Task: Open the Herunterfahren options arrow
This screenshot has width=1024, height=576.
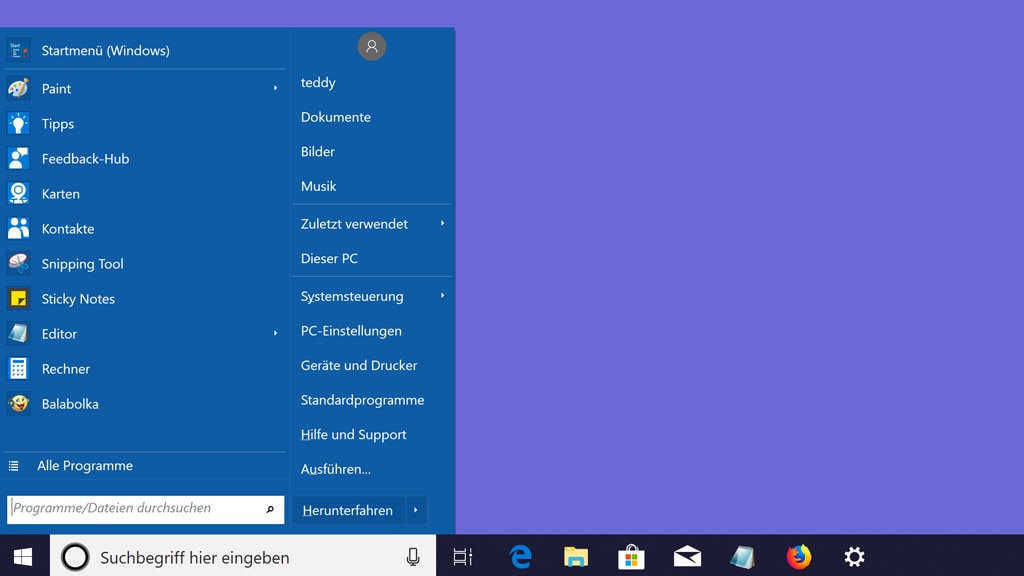Action: 415,510
